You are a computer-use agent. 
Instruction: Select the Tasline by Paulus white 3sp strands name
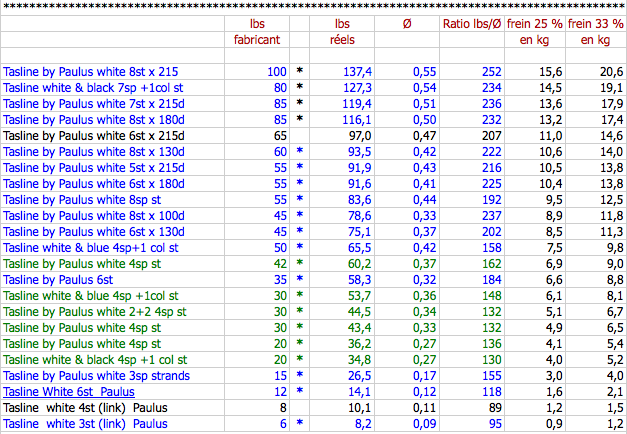96,376
